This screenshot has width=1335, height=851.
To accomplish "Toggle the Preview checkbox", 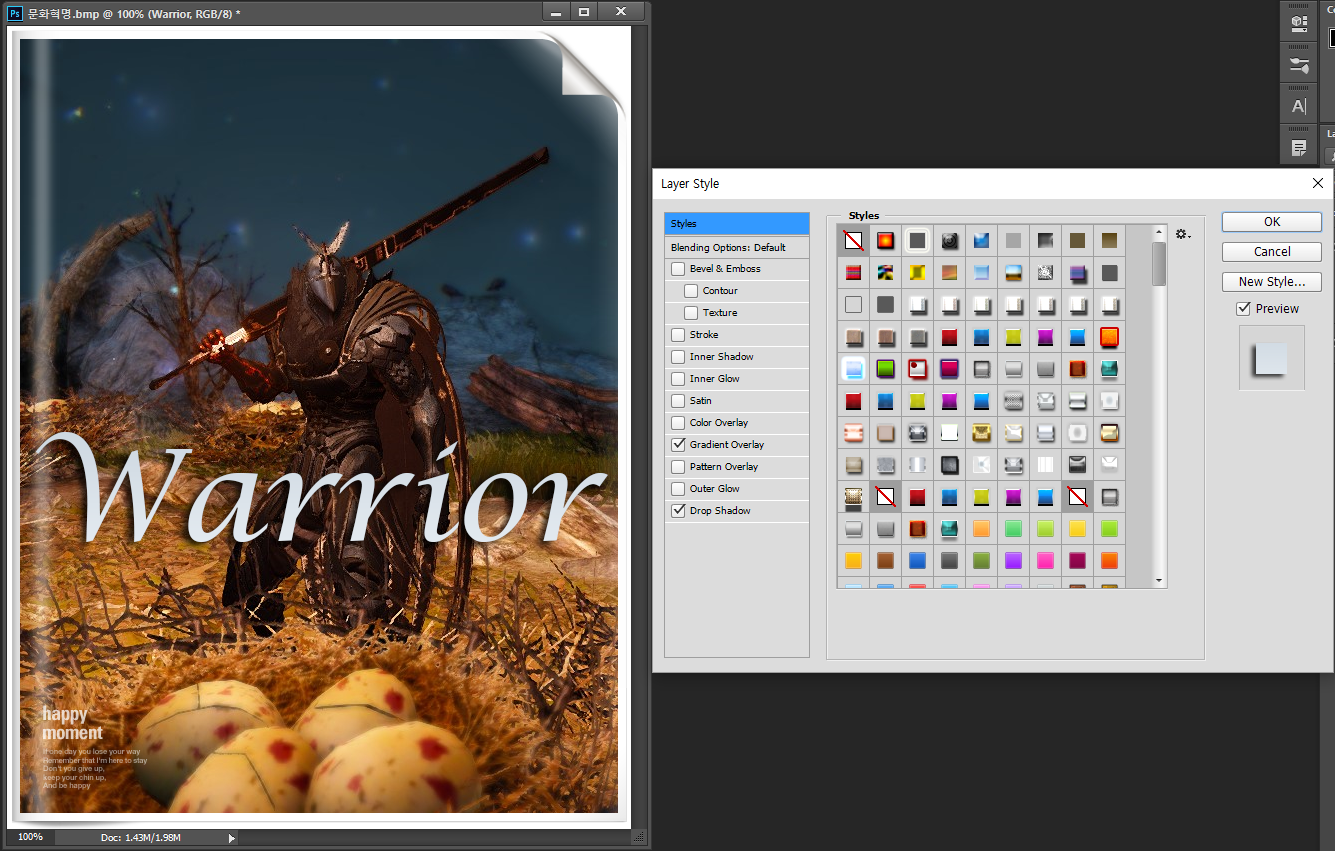I will [1244, 309].
